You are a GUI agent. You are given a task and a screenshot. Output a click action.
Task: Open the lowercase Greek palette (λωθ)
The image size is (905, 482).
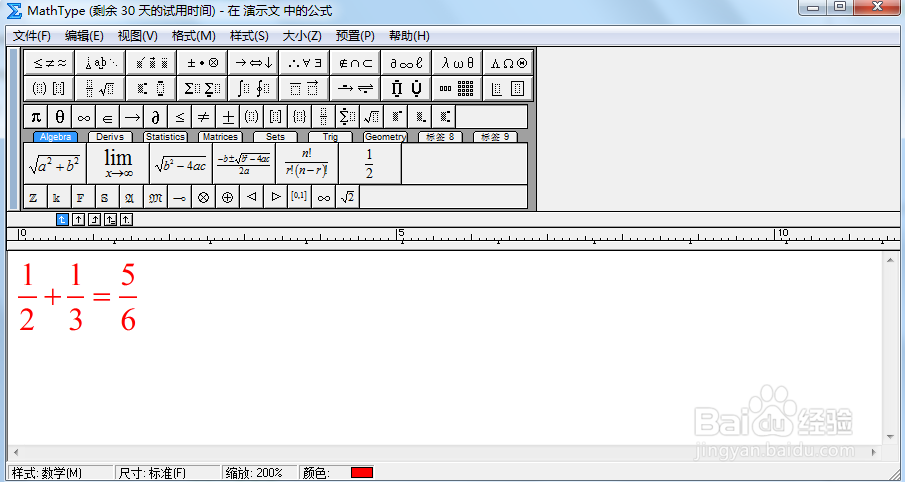[x=457, y=63]
